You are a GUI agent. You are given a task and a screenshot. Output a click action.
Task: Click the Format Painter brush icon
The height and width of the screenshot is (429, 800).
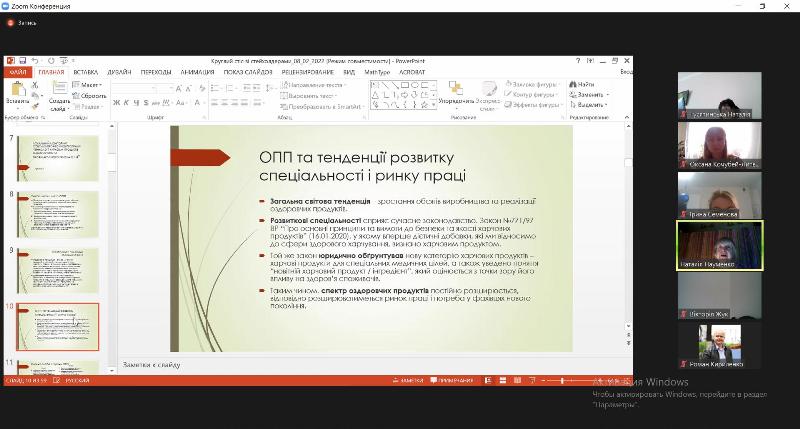click(35, 106)
